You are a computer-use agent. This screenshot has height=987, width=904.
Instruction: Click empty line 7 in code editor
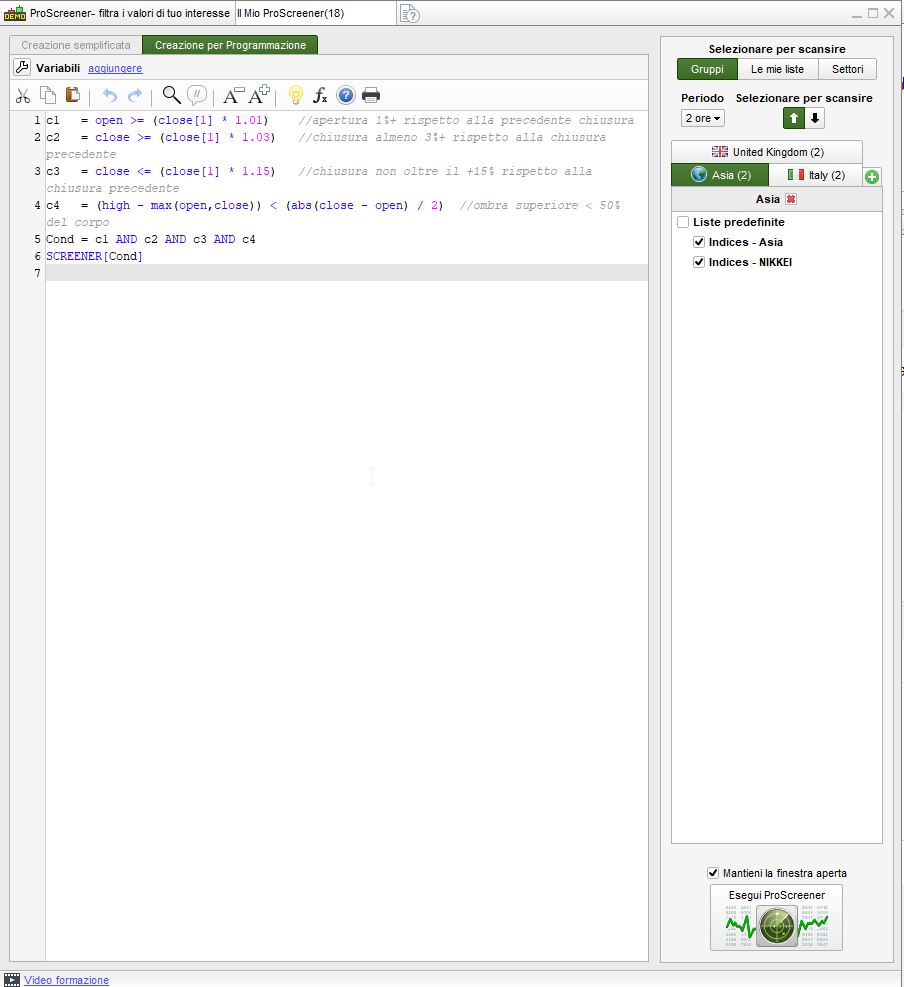pos(346,273)
